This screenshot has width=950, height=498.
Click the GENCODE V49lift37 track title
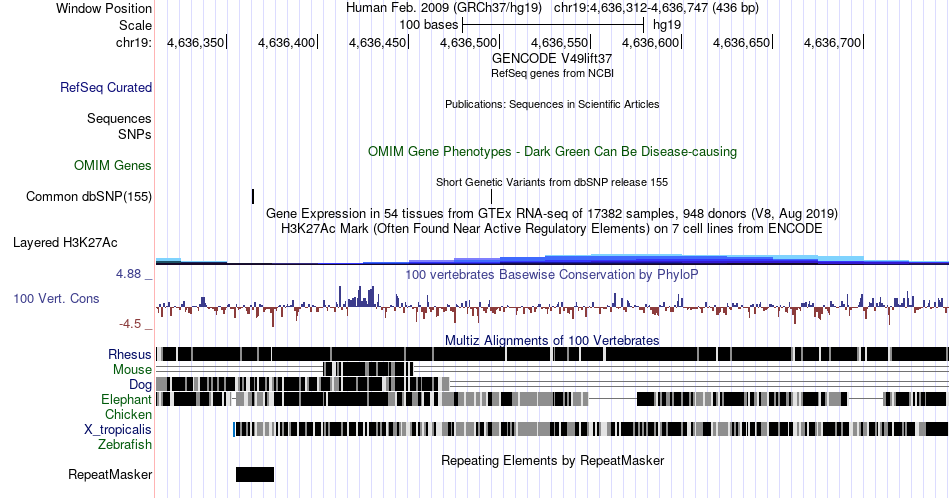[552, 59]
